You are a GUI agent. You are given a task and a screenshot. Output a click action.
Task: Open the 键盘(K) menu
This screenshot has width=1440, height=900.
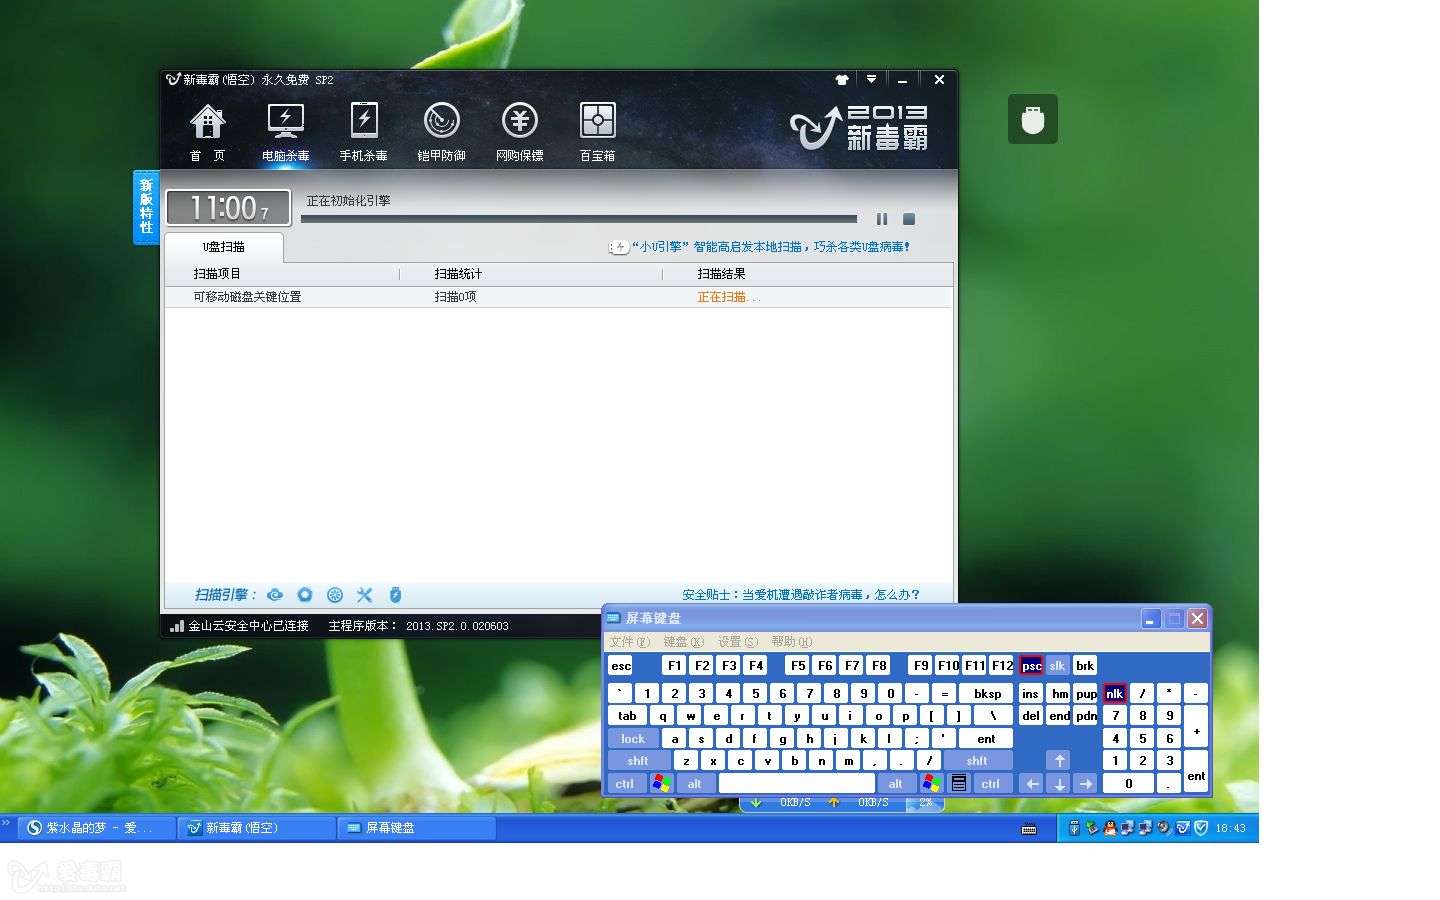(683, 642)
